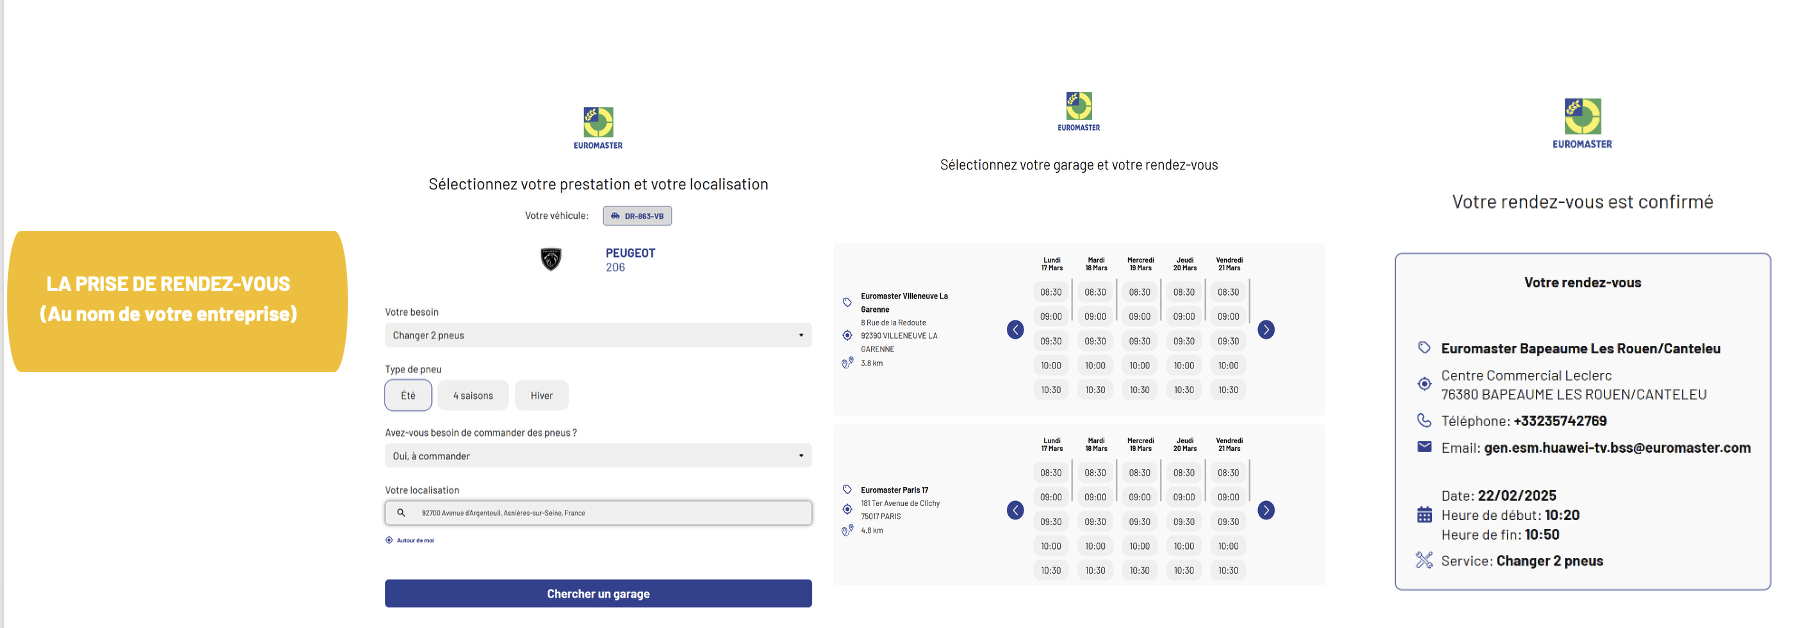This screenshot has width=1800, height=628.
Task: Pick Lundi 08:30 slot at Villeneuve La Garenne
Action: pos(1051,292)
